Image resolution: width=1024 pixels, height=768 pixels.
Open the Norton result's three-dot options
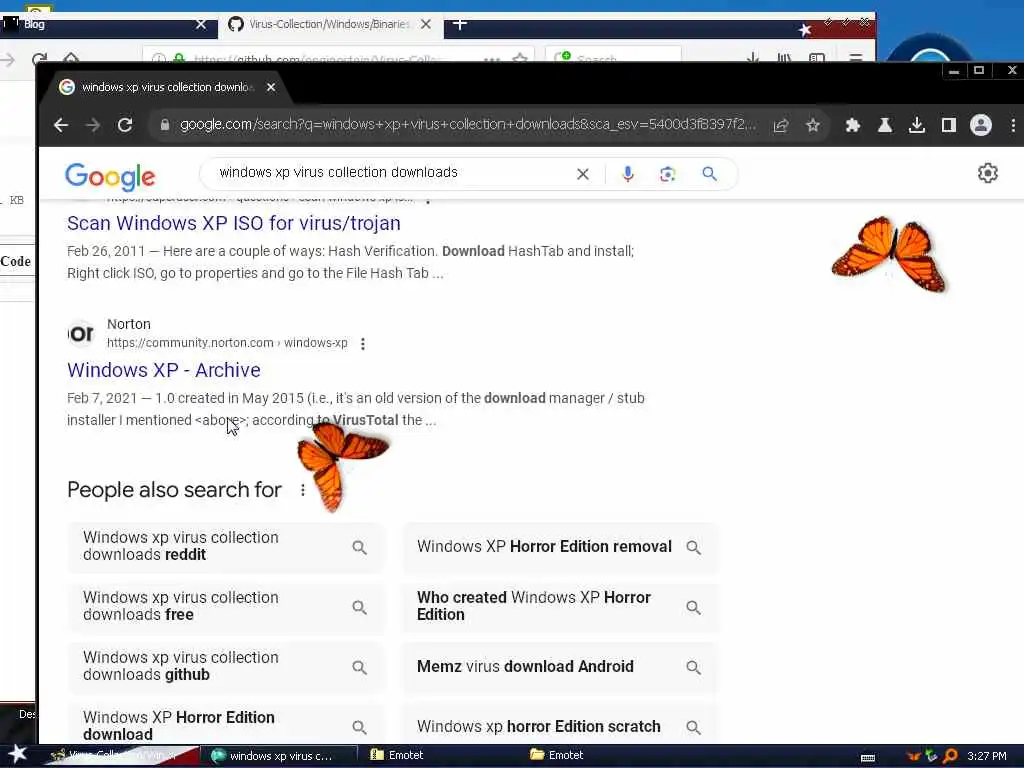pyautogui.click(x=362, y=344)
